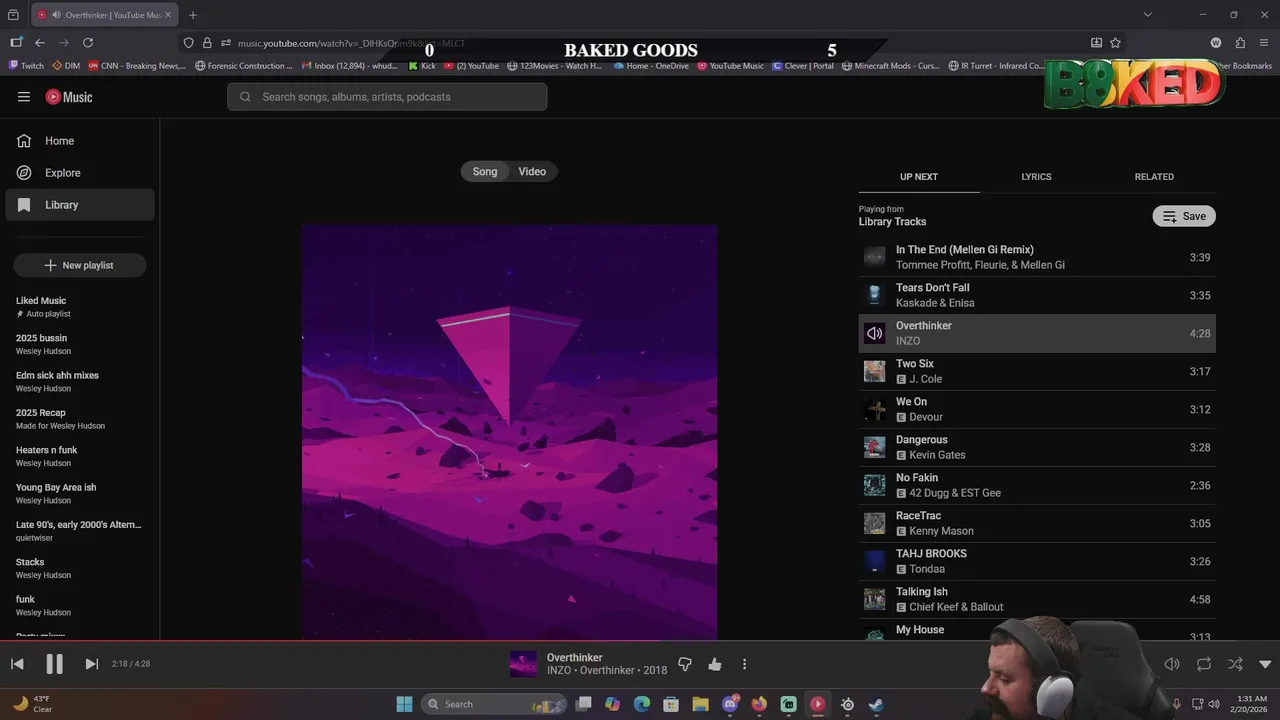Open the LYRICS tab

(x=1036, y=177)
